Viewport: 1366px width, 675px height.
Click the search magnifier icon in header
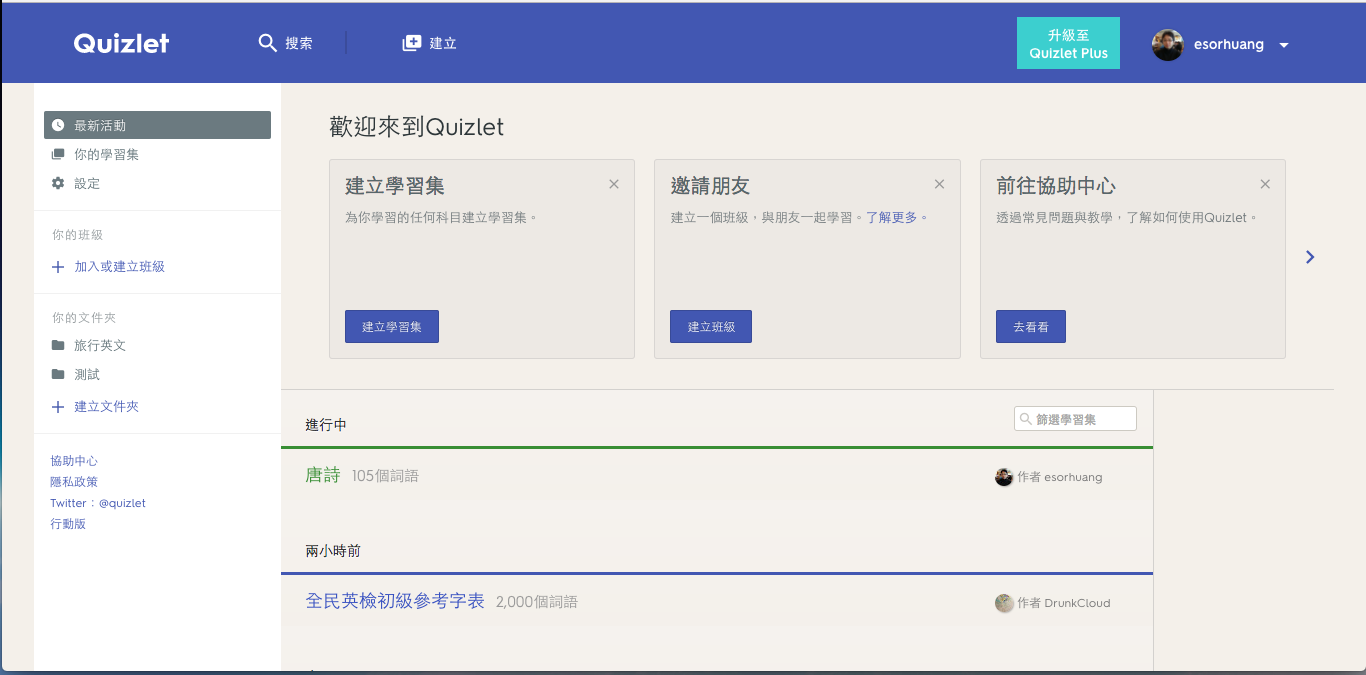[x=267, y=43]
